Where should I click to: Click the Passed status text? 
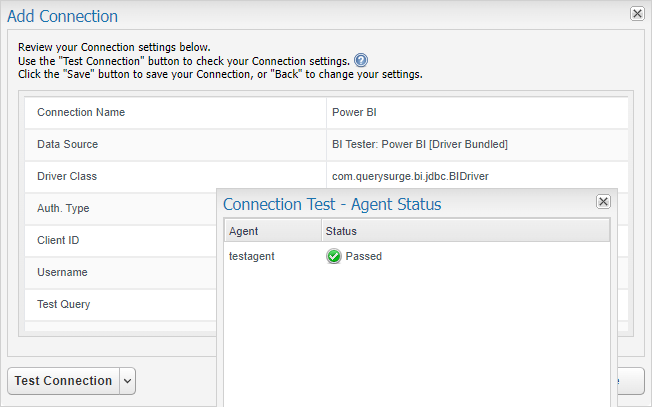tap(363, 256)
